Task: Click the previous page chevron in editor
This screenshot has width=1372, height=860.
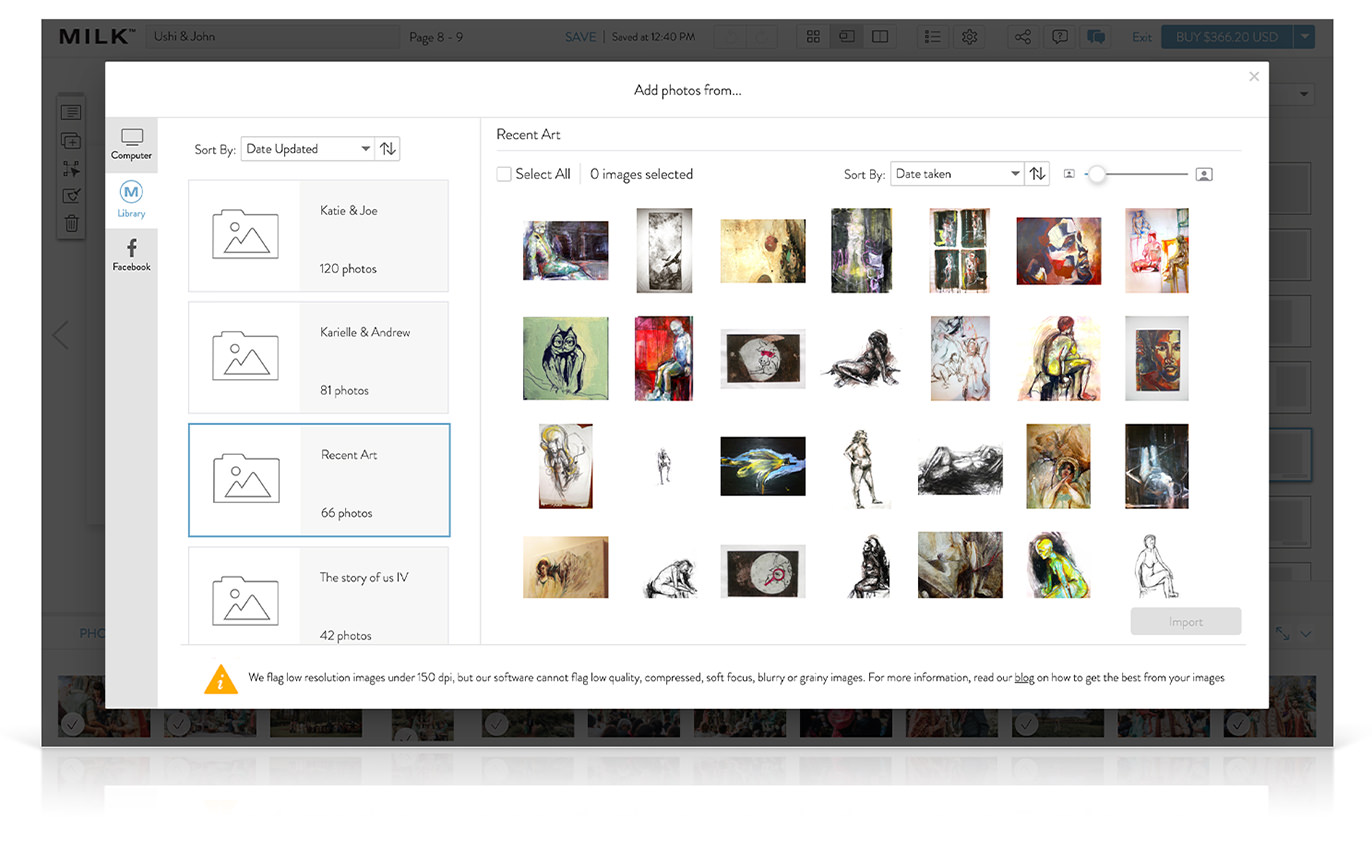Action: coord(60,334)
